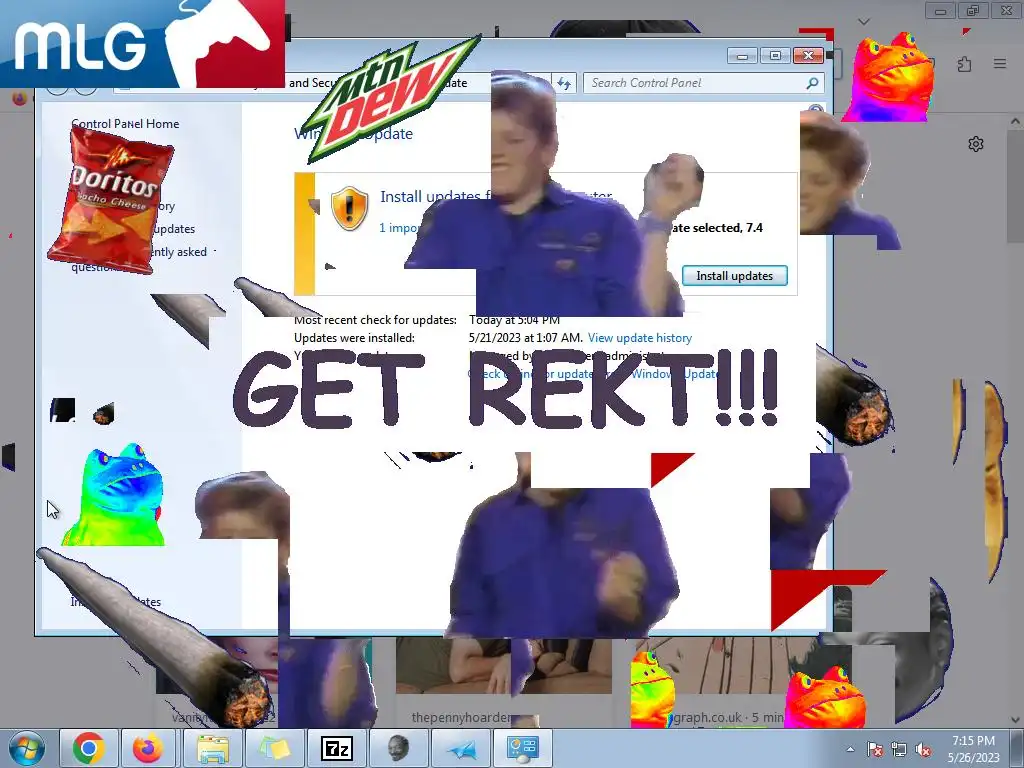Open the paper plane taskbar app
This screenshot has height=768, width=1024.
(x=461, y=748)
